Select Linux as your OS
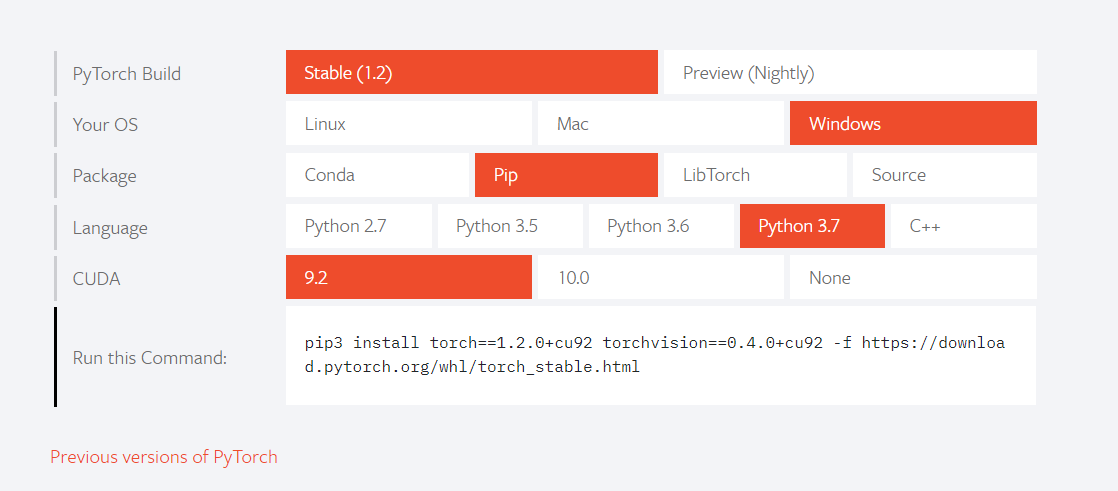 (x=409, y=123)
